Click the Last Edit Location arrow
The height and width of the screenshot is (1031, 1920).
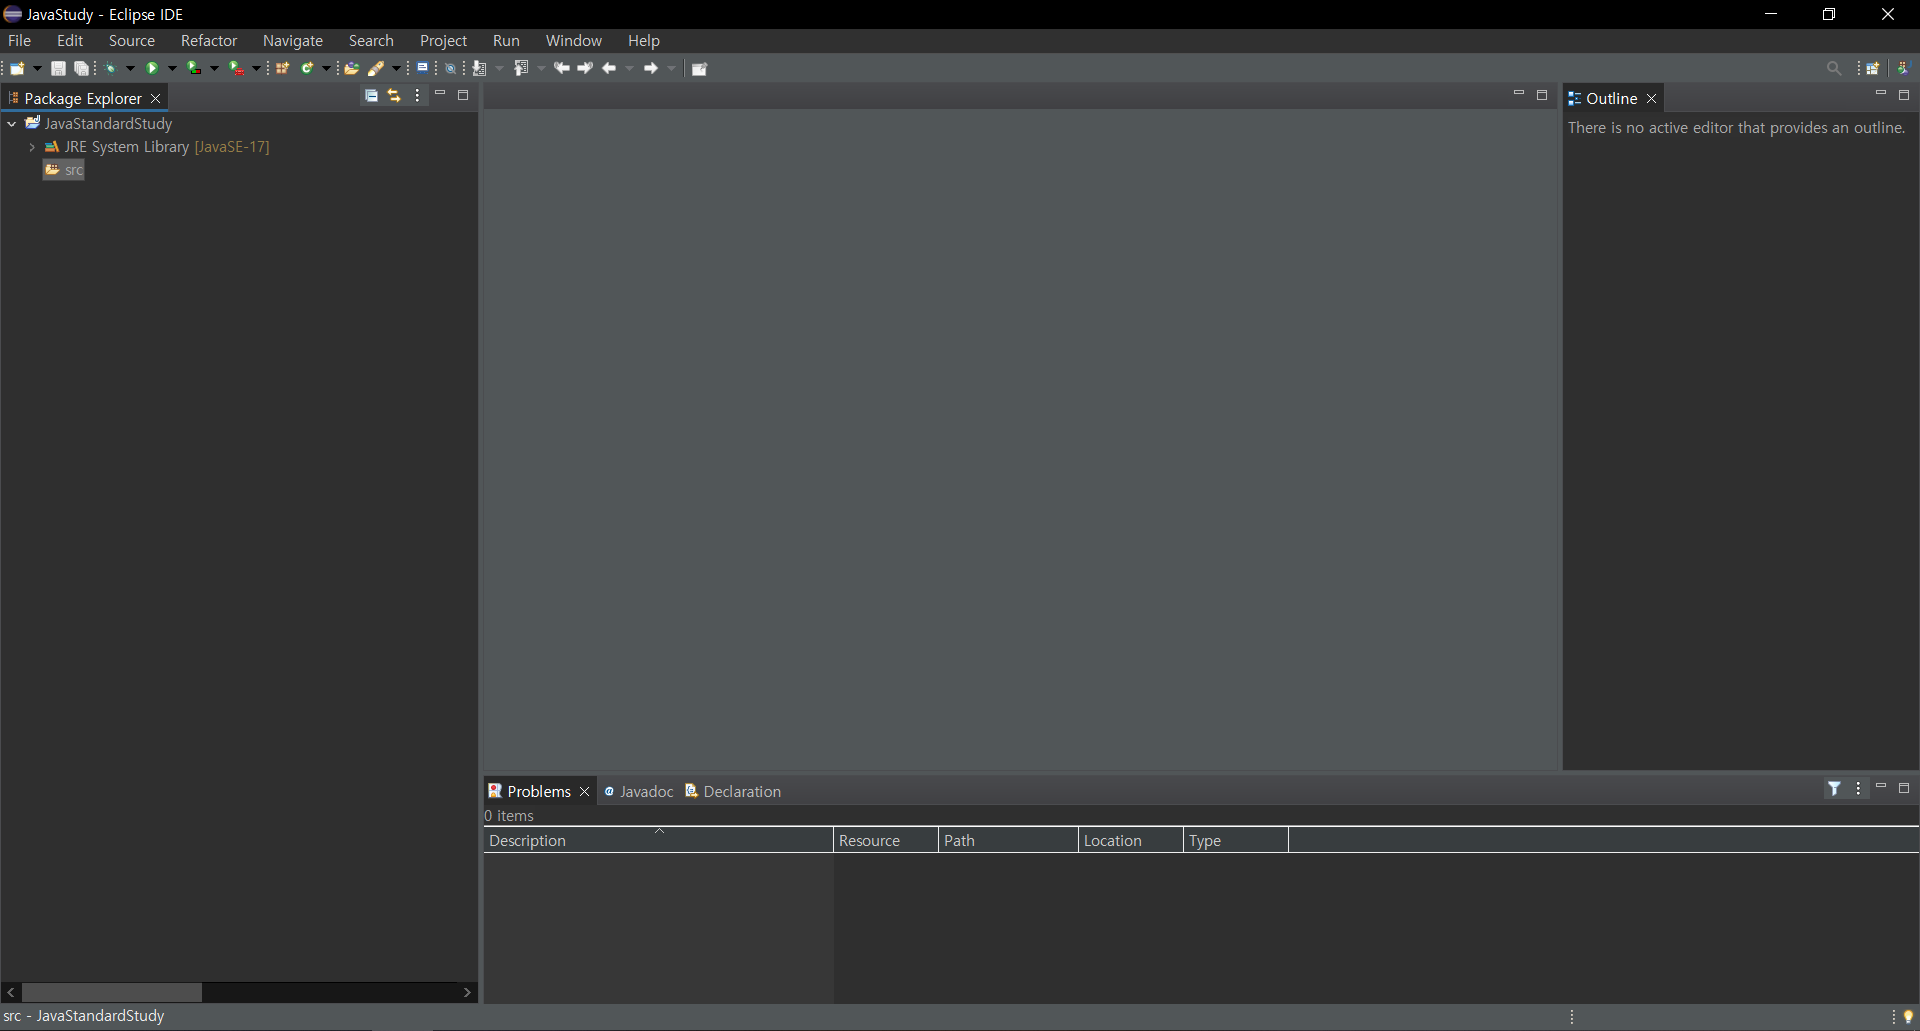click(561, 68)
